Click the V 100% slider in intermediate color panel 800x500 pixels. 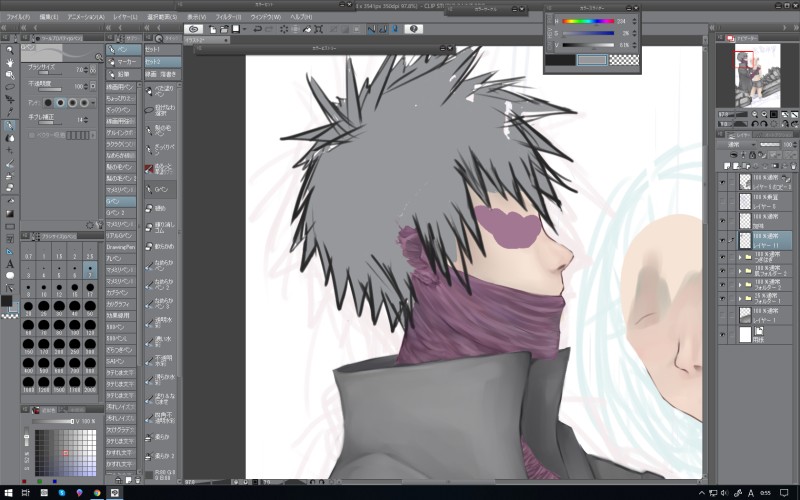click(x=53, y=421)
